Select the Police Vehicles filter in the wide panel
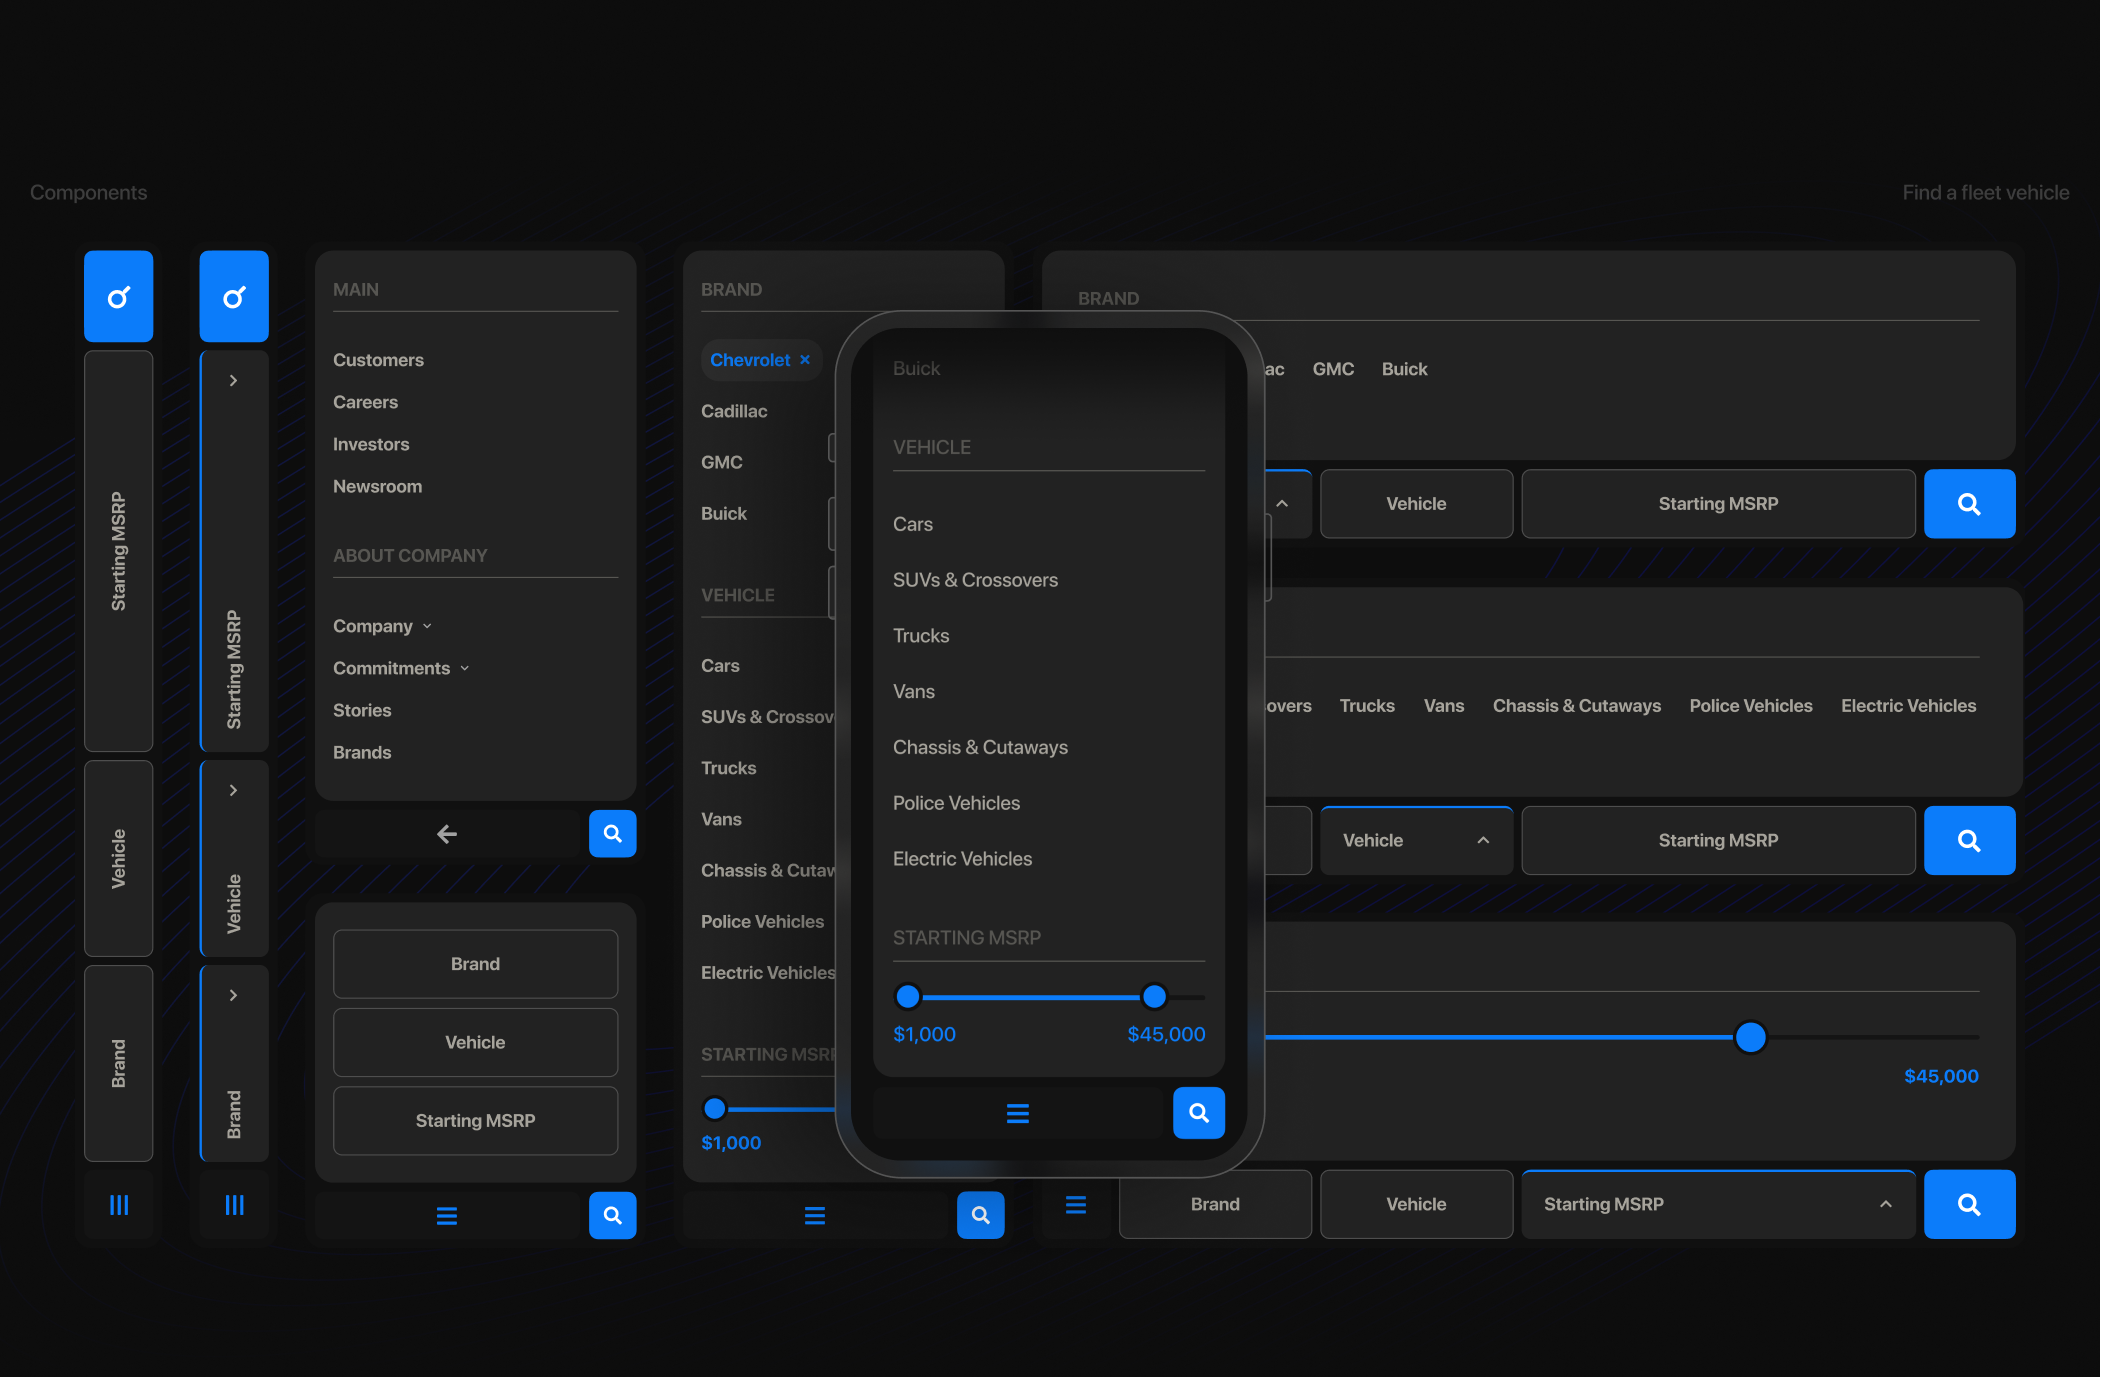The width and height of the screenshot is (2101, 1377). tap(1750, 706)
